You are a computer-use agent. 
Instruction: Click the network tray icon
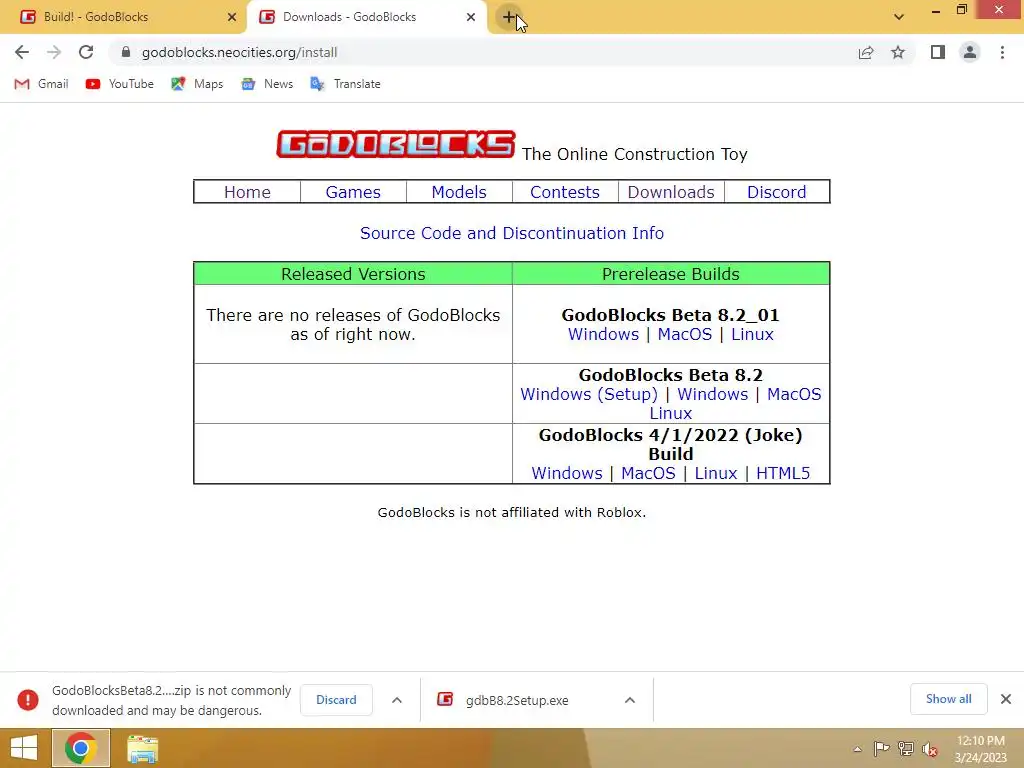tap(906, 749)
